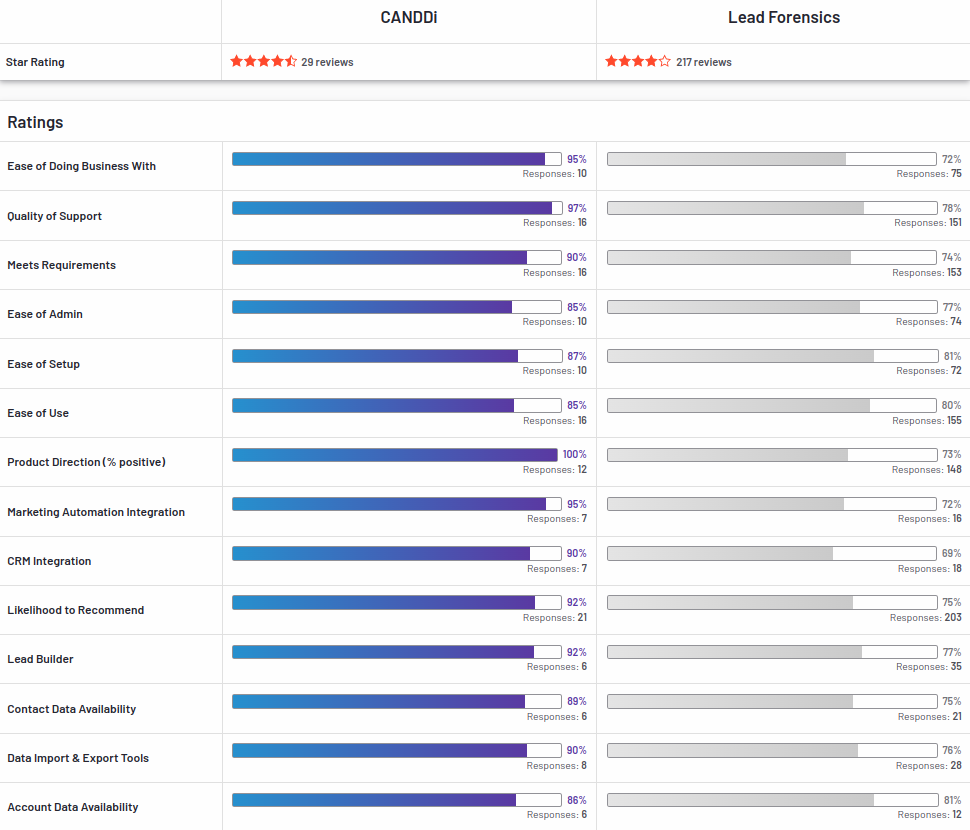This screenshot has width=970, height=830.
Task: Click CANDDi Lead Builder progress bar
Action: 397,652
